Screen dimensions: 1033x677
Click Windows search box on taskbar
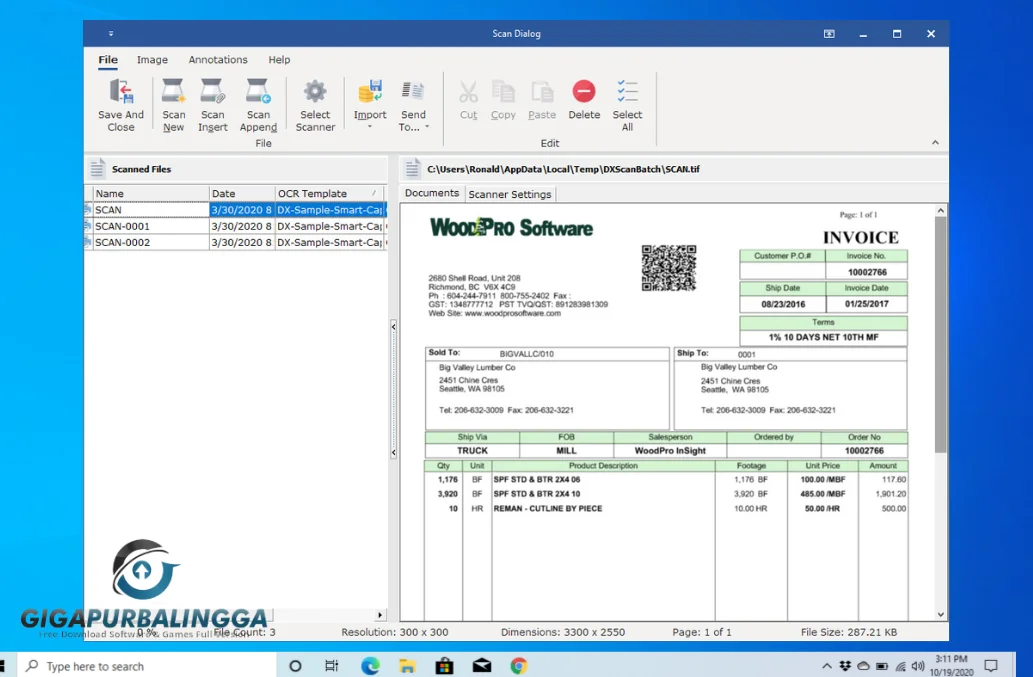tap(146, 666)
